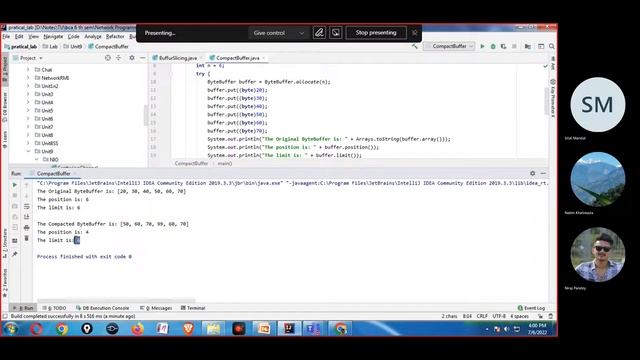Open the Give control dropdown
The image size is (640, 360).
pos(278,33)
